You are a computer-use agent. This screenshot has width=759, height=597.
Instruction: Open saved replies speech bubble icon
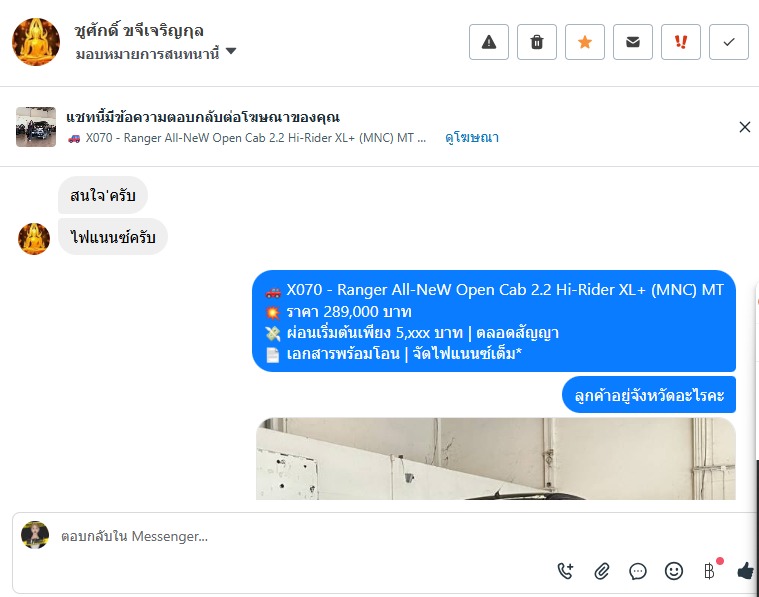(x=638, y=571)
